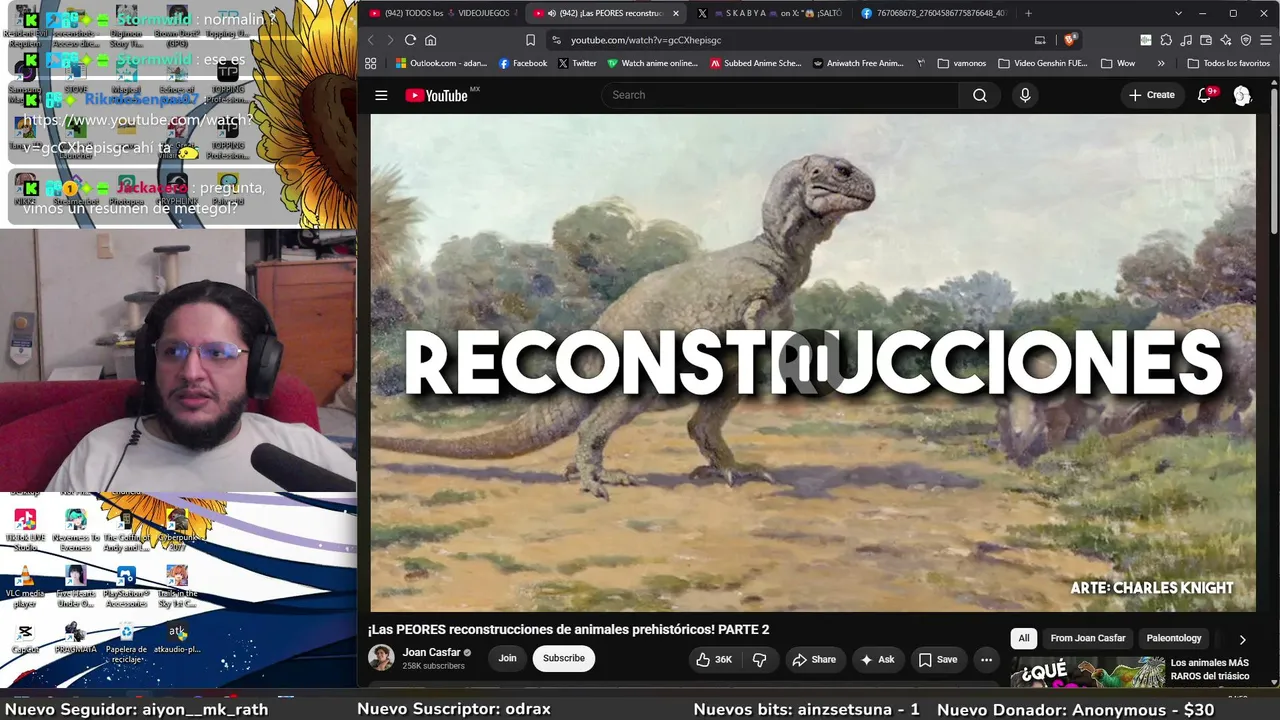1280x720 pixels.
Task: Save the video to a playlist
Action: [x=938, y=659]
